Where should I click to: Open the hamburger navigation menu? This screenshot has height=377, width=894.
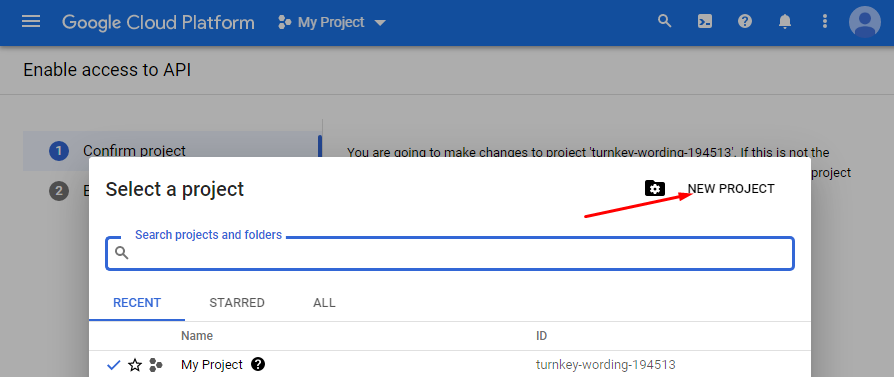pyautogui.click(x=31, y=22)
